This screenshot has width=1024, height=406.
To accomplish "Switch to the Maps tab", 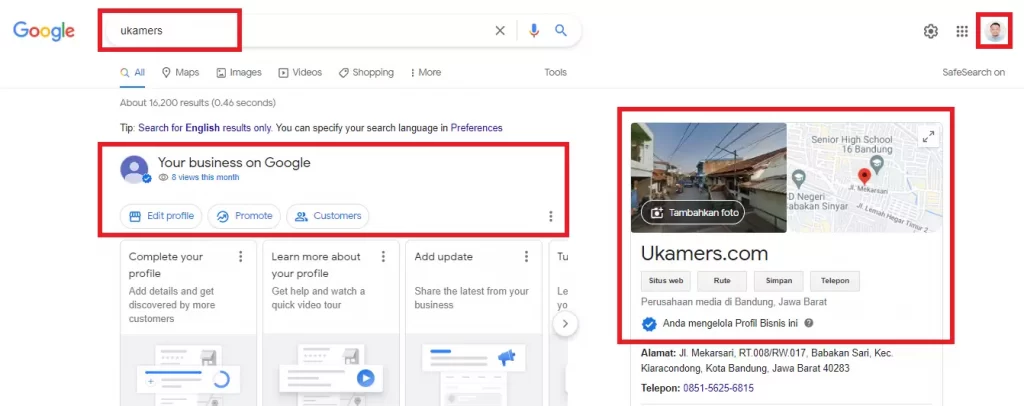I will pos(180,72).
